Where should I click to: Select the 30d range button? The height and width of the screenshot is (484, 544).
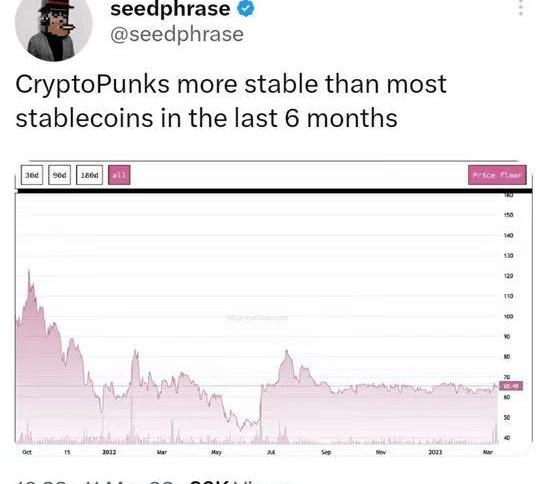(32, 175)
